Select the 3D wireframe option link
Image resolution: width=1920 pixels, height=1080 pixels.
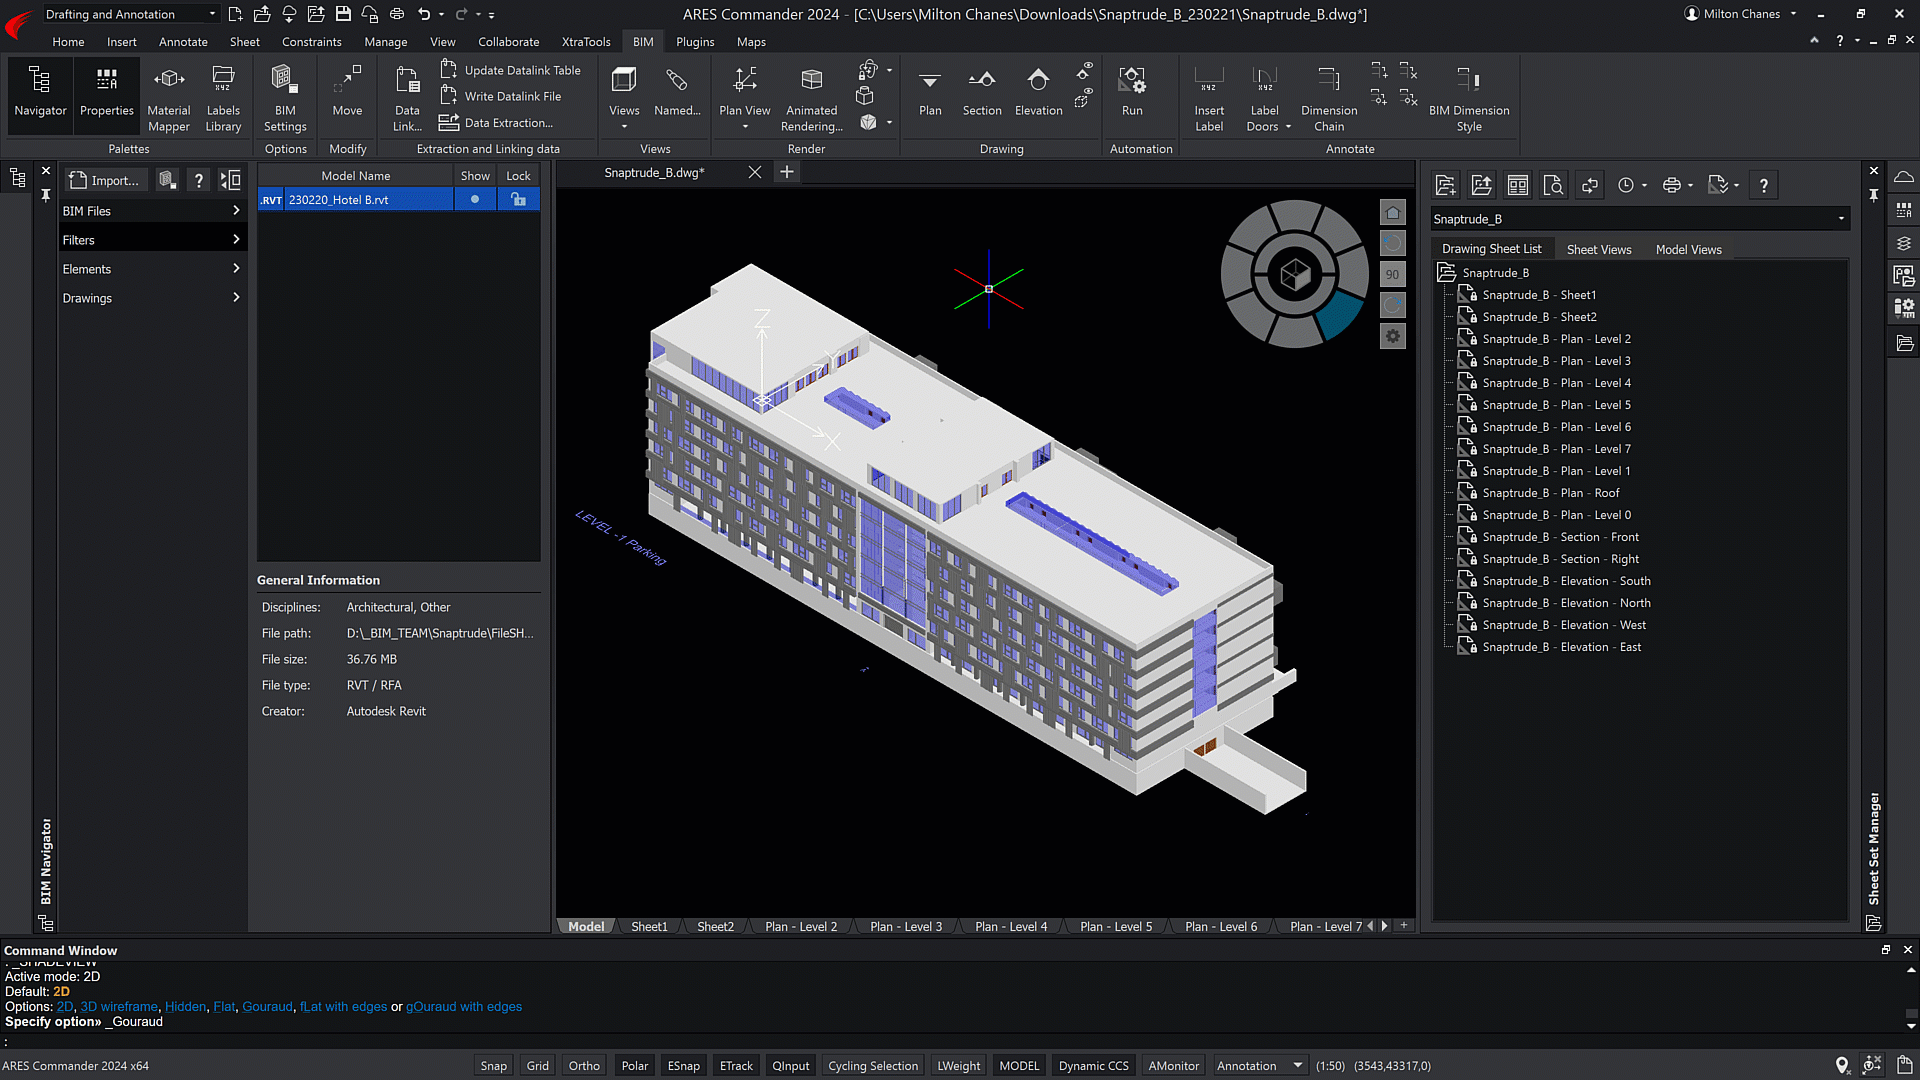[119, 1006]
